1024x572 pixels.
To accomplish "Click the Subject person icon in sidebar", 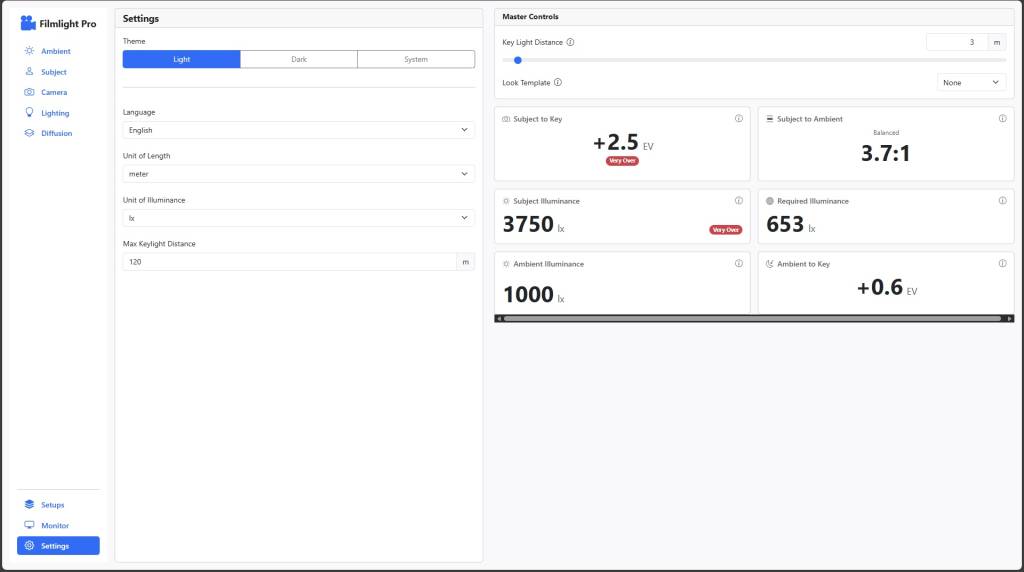I will pyautogui.click(x=29, y=71).
